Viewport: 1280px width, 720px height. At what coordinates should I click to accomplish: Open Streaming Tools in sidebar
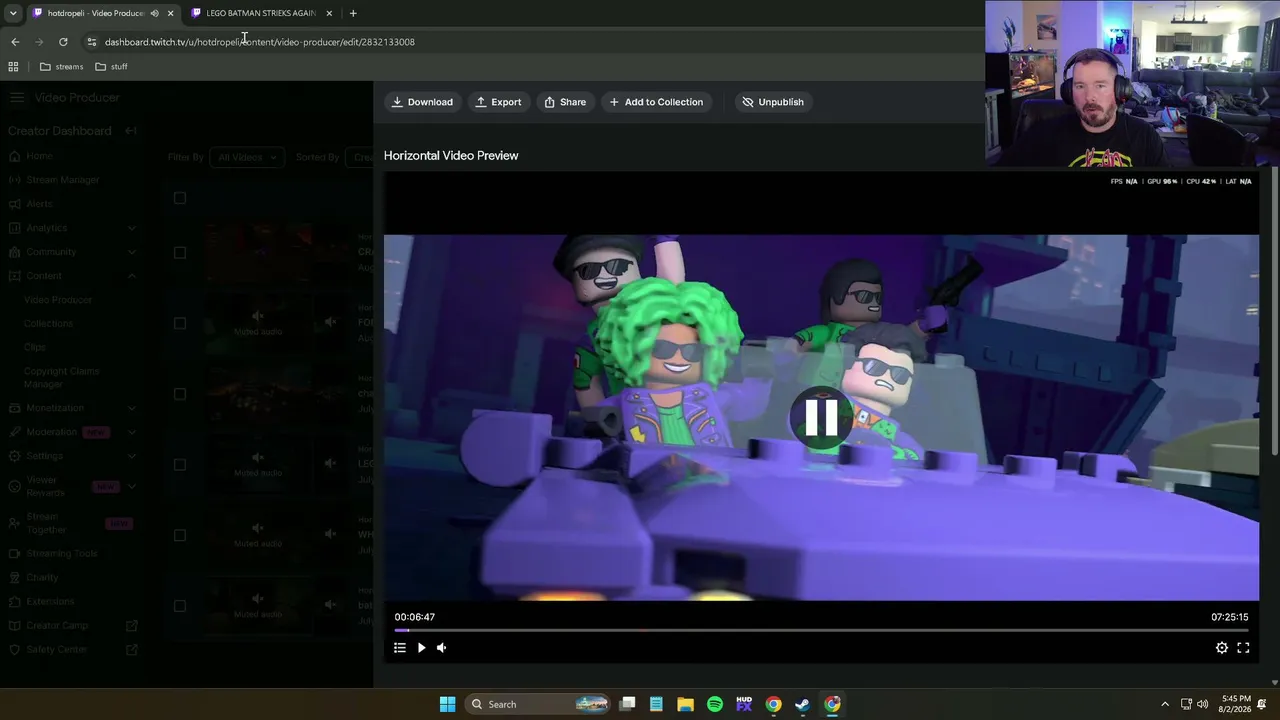click(x=62, y=553)
